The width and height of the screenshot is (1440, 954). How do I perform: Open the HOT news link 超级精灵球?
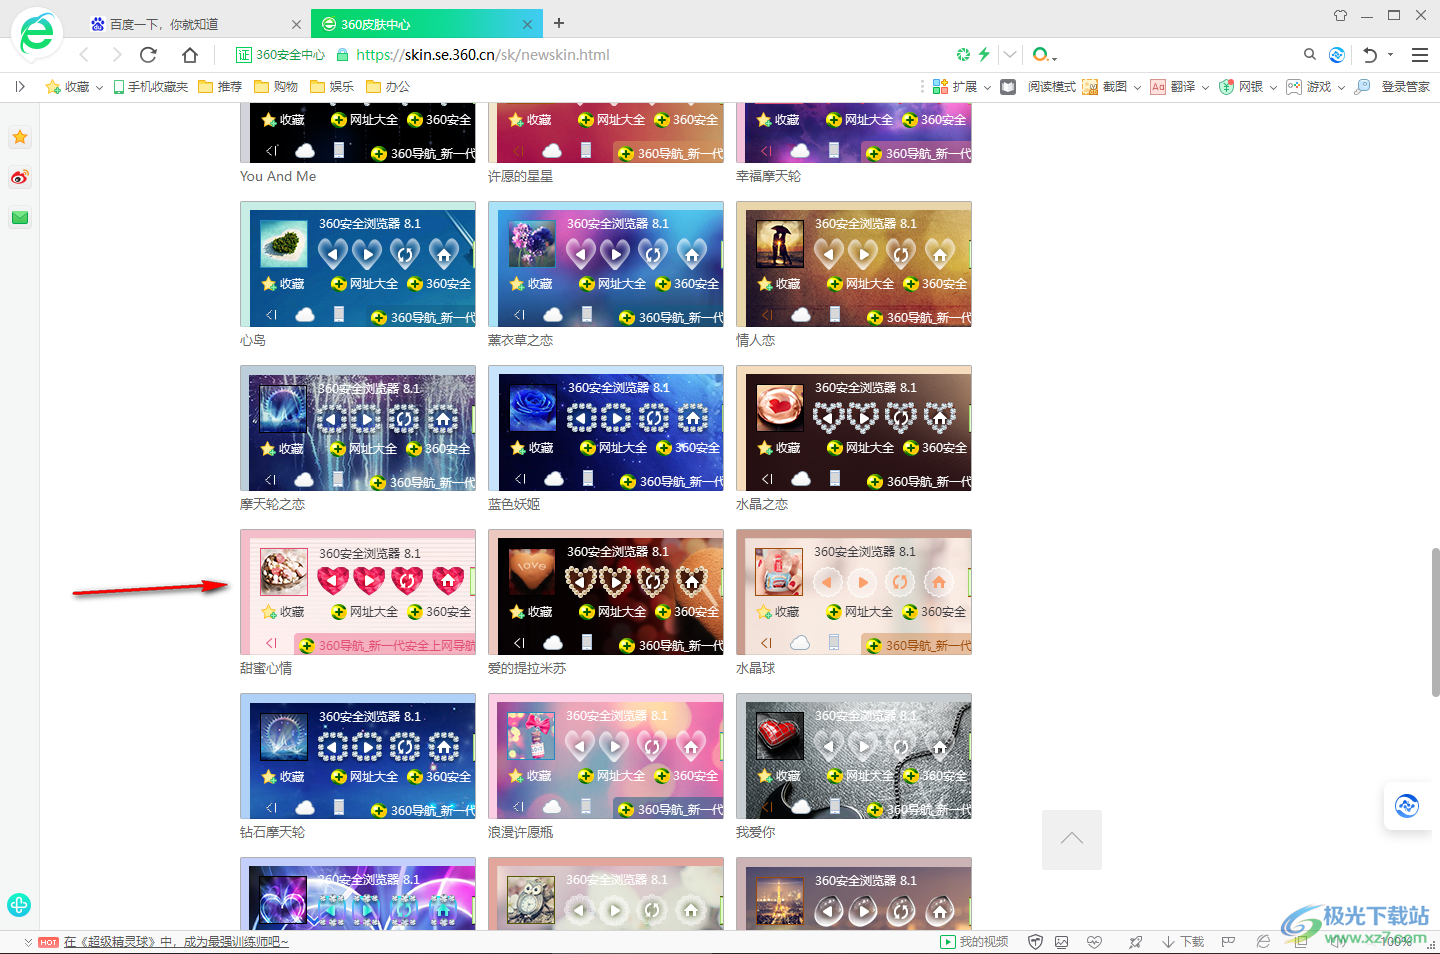click(x=176, y=942)
